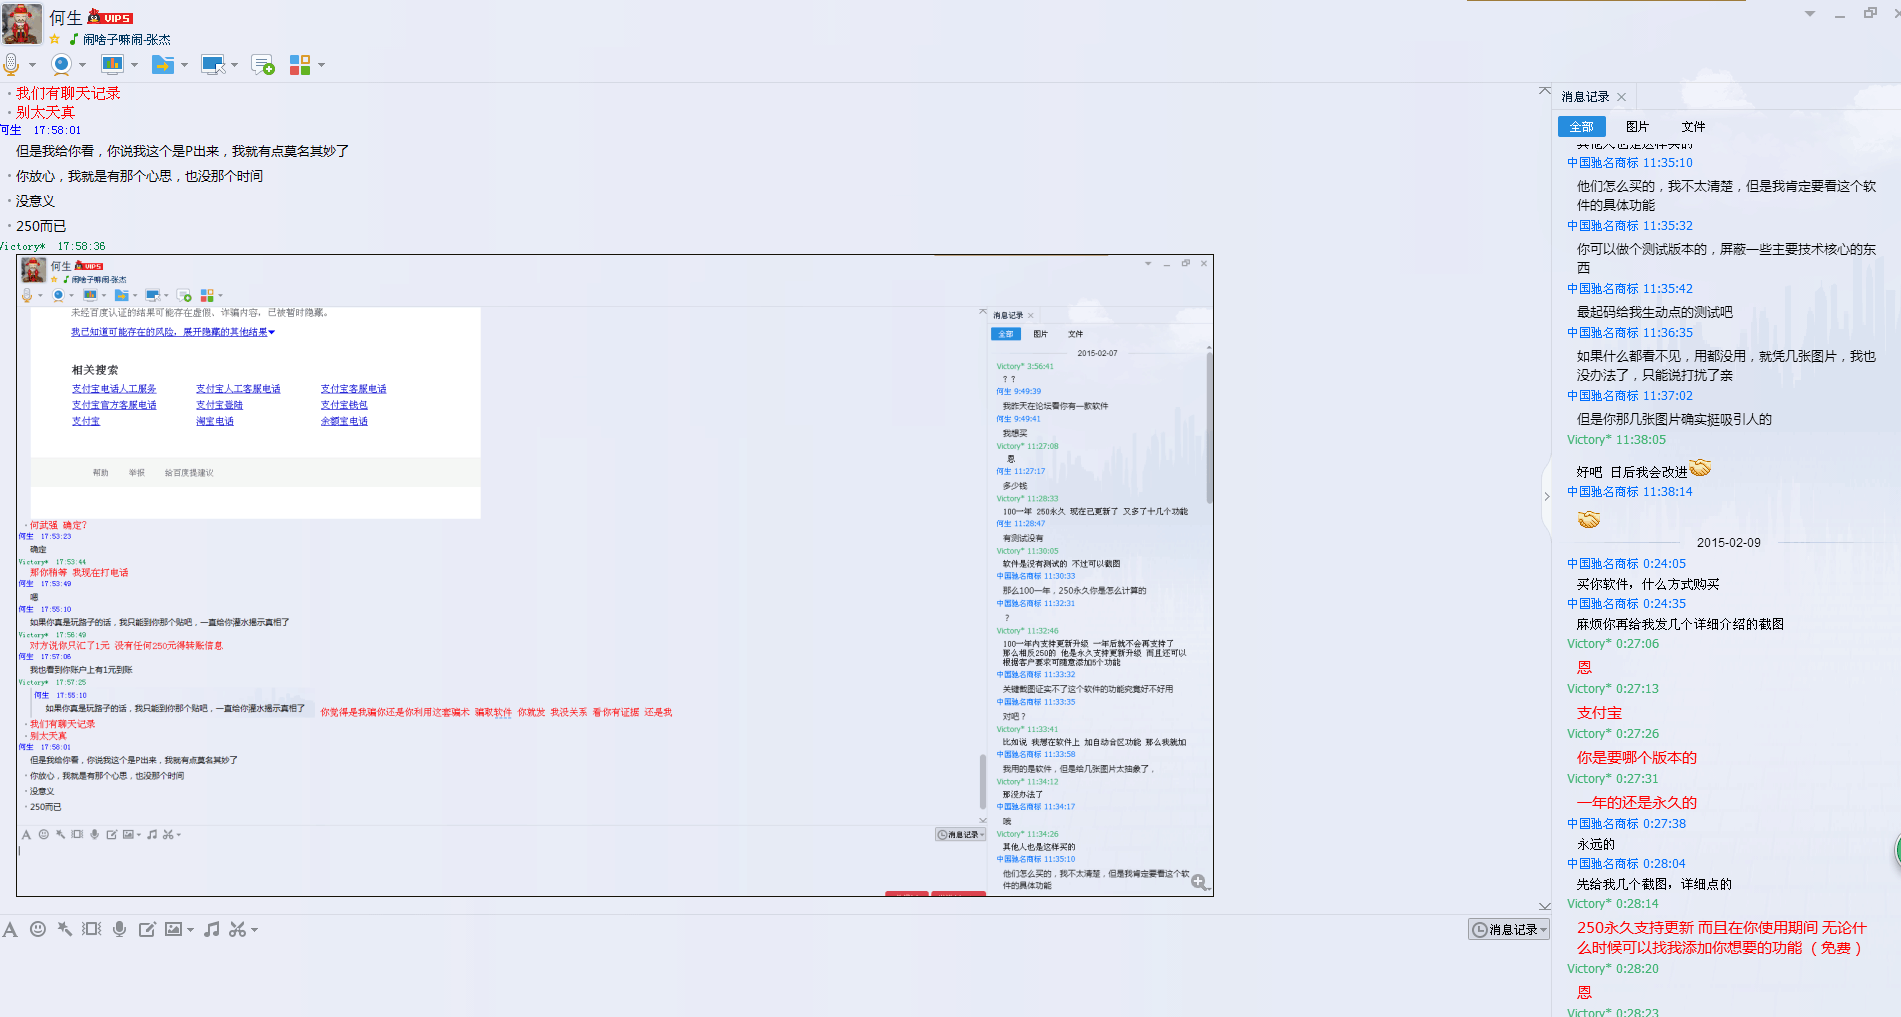
Task: Click the yellow Qzone star icon
Action: point(55,39)
